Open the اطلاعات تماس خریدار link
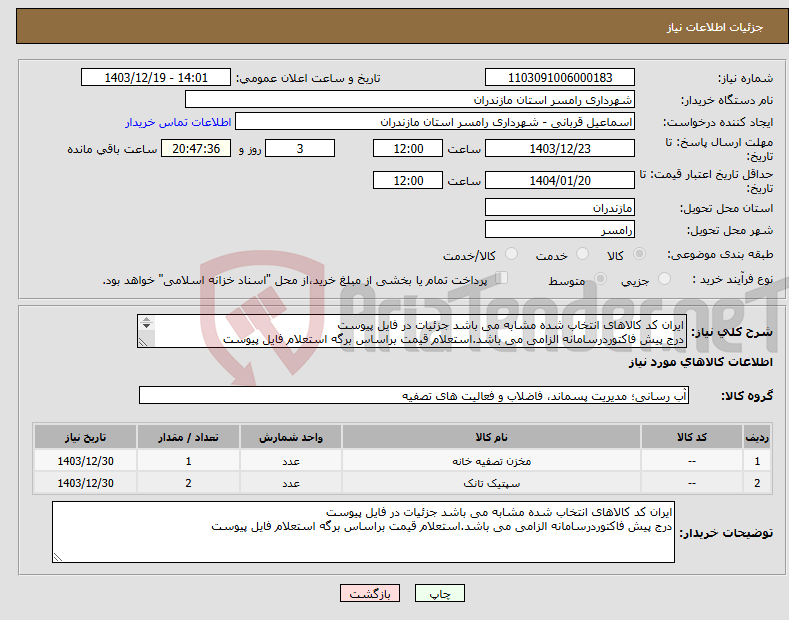Image resolution: width=789 pixels, height=620 pixels. click(x=178, y=122)
